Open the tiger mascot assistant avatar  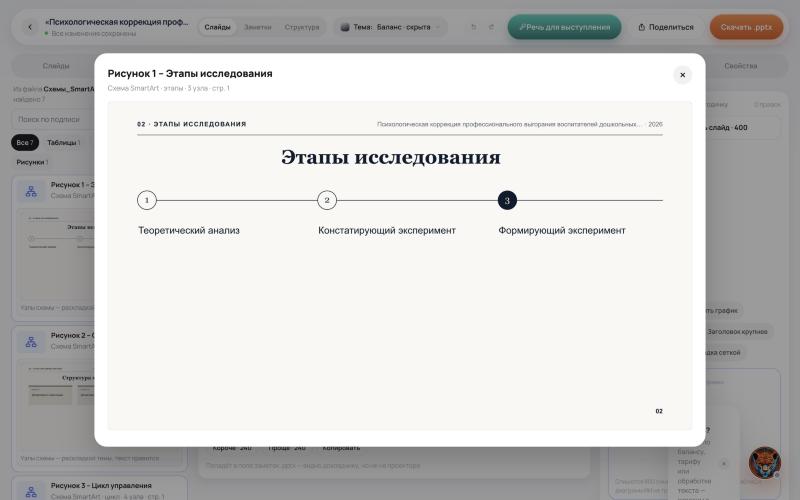point(764,462)
